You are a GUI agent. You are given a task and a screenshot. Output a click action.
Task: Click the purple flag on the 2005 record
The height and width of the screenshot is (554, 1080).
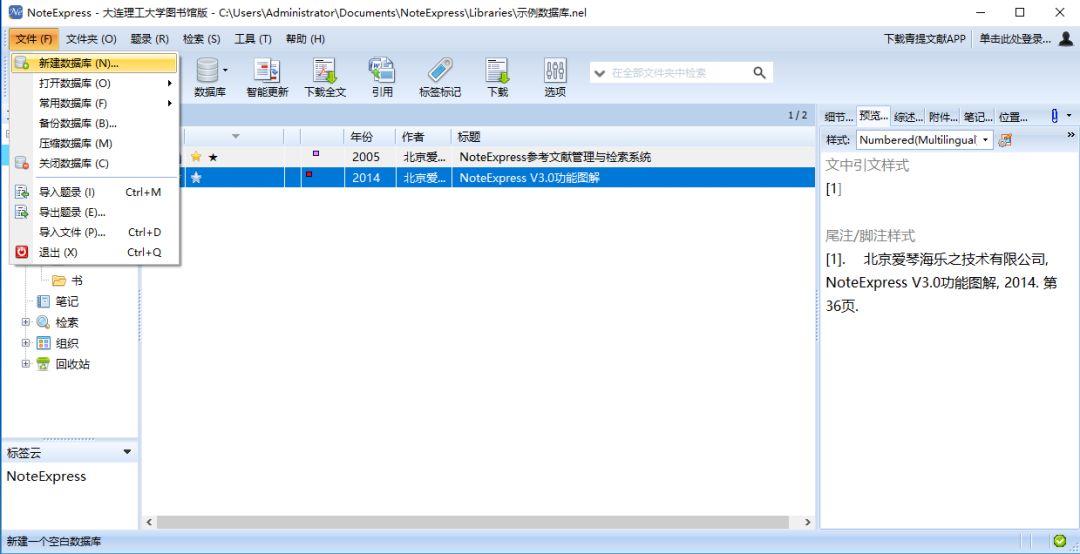click(x=316, y=154)
